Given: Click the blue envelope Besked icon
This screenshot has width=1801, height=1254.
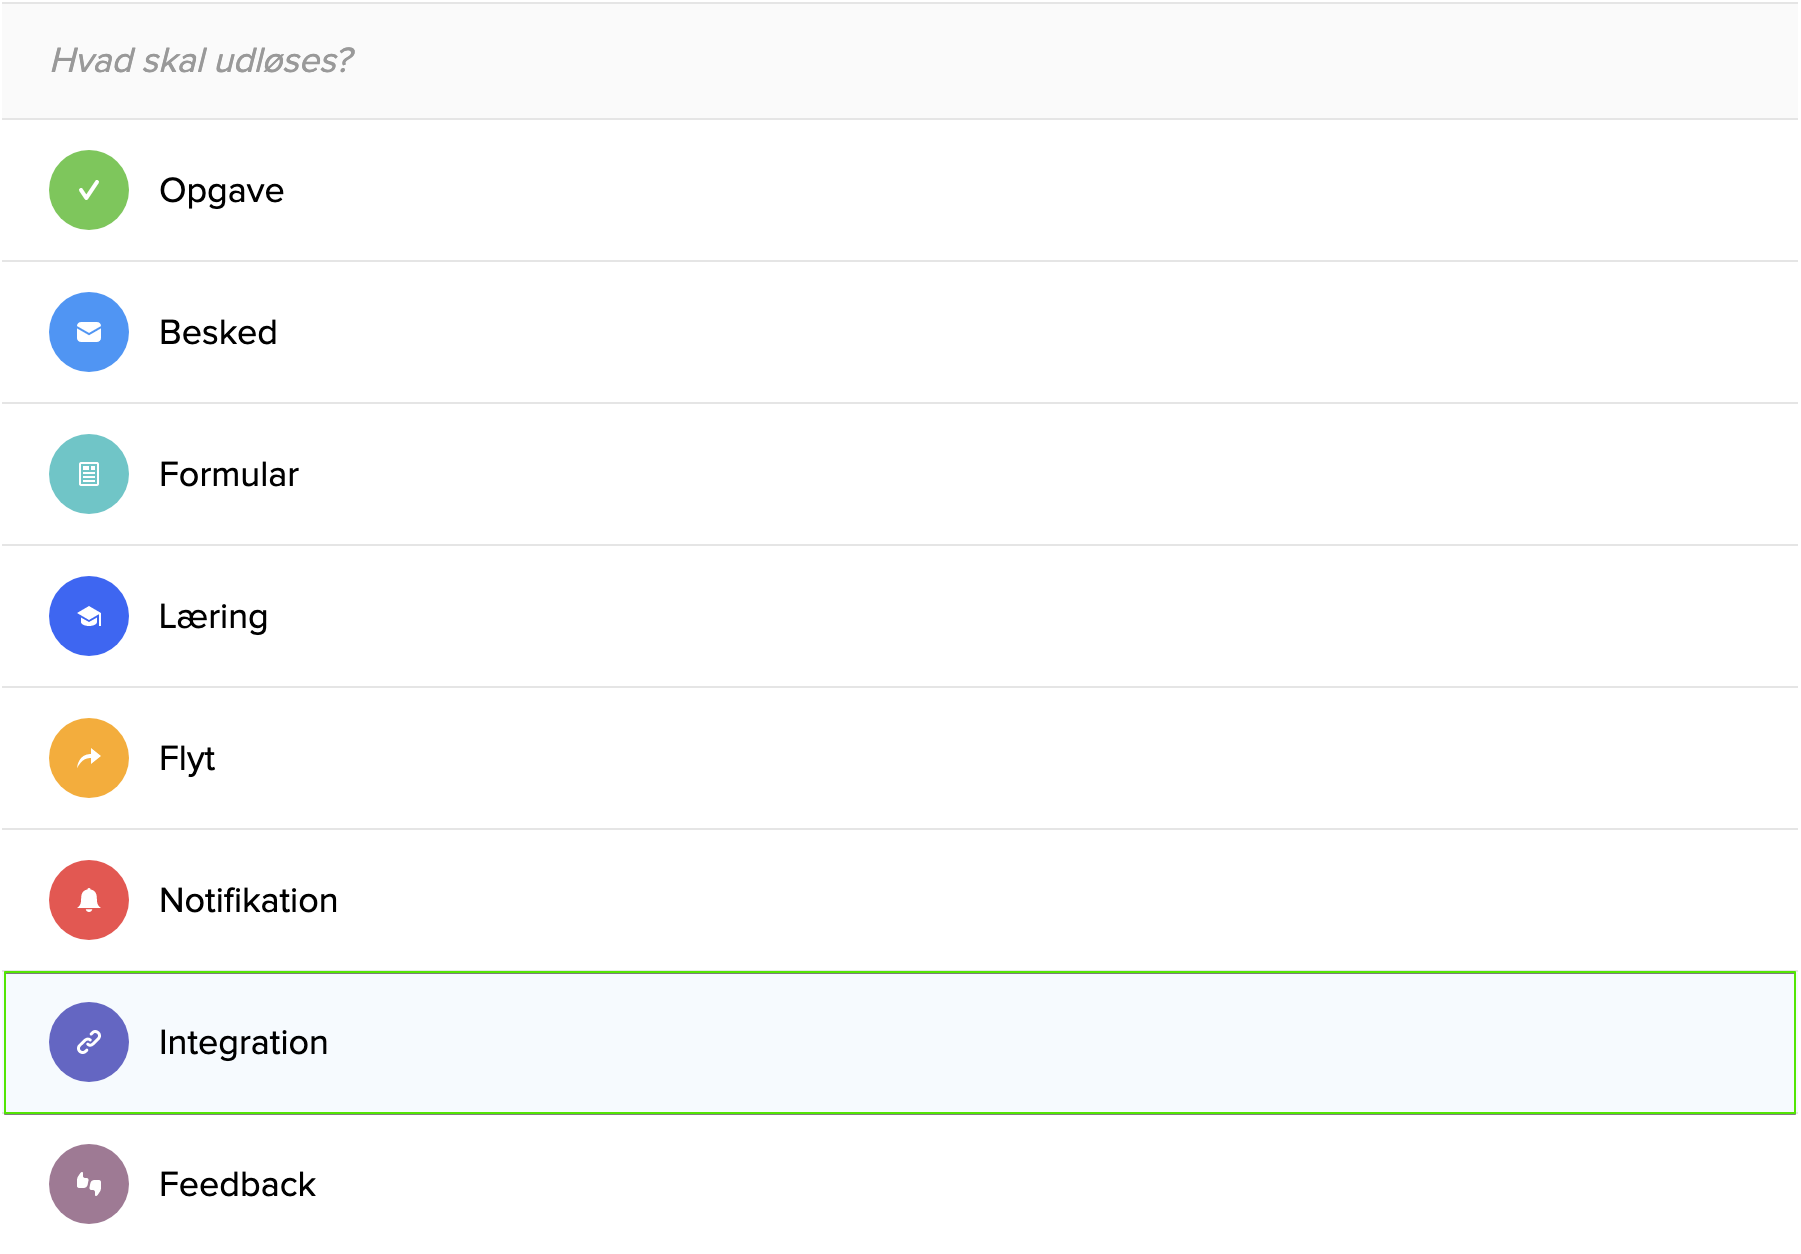Looking at the screenshot, I should tap(89, 332).
